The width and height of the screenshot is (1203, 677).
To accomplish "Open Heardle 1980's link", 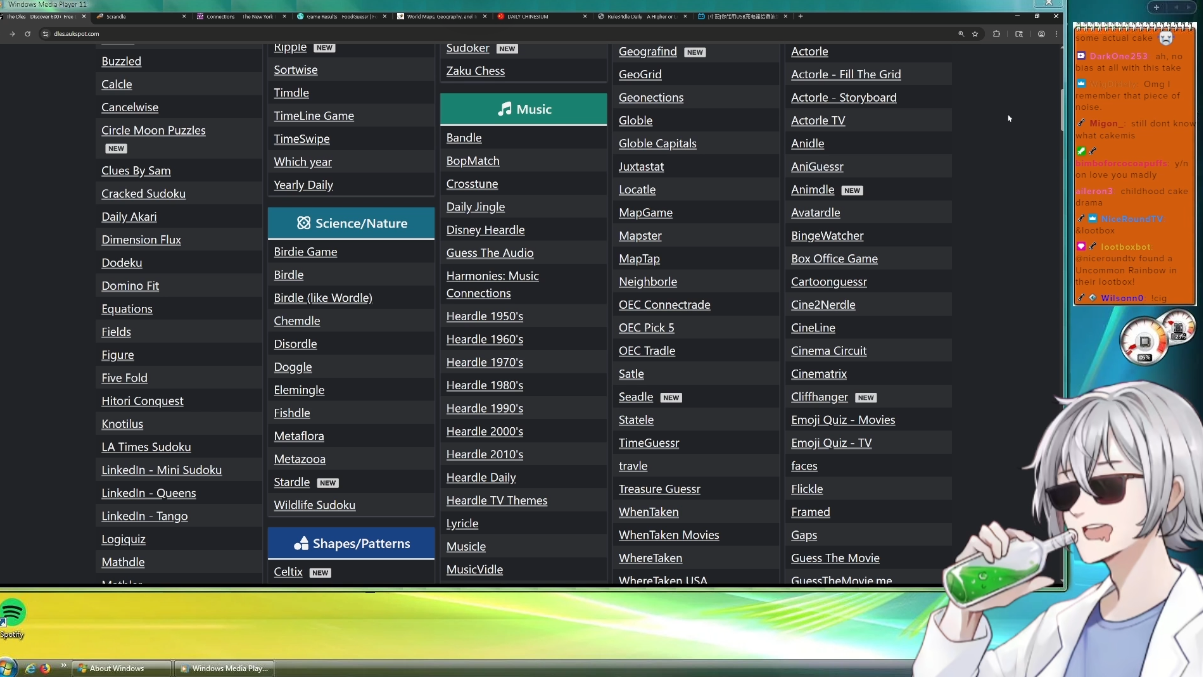I will coord(484,385).
